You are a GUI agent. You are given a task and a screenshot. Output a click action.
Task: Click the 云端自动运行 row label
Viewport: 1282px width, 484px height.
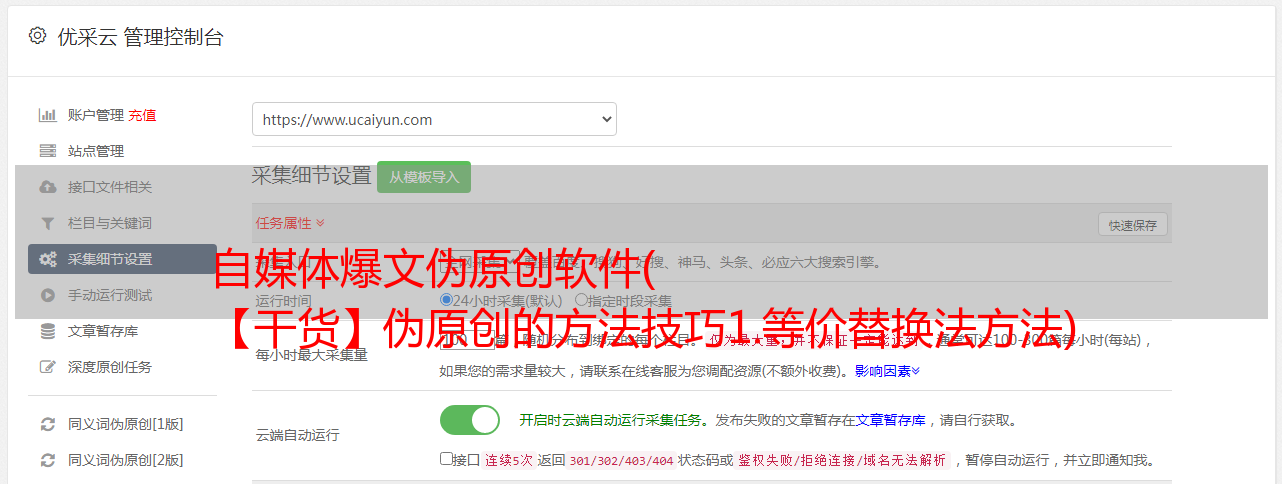tap(298, 435)
